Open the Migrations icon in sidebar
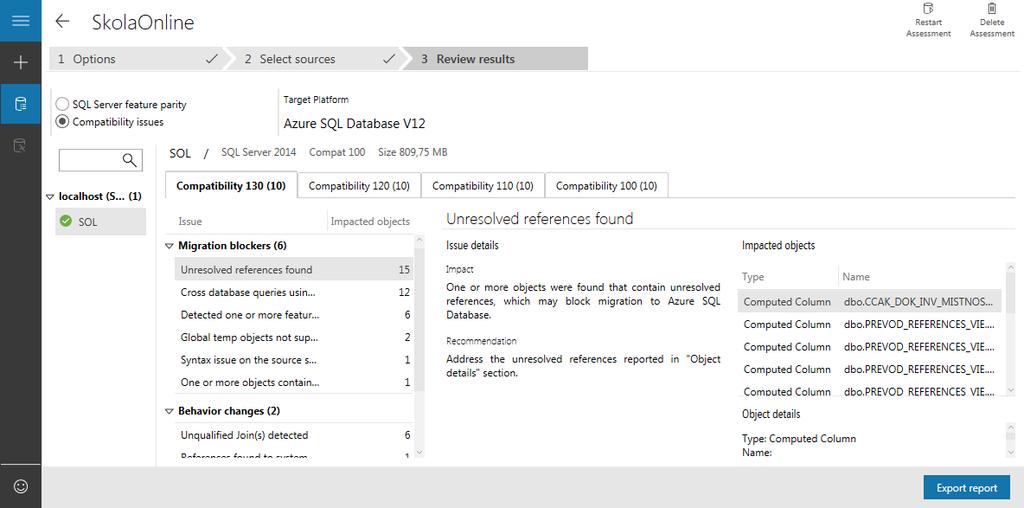 coord(20,145)
